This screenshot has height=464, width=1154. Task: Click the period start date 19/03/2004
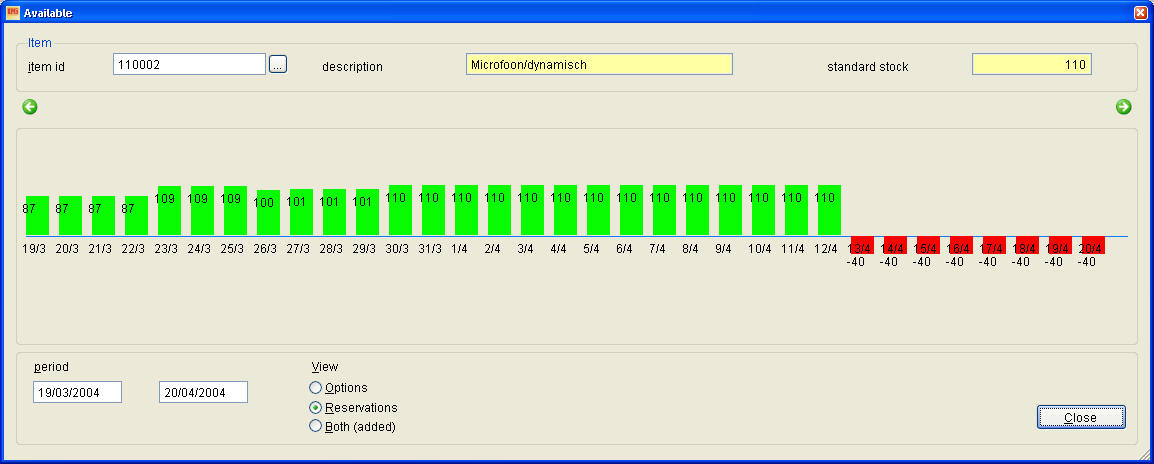(x=77, y=392)
